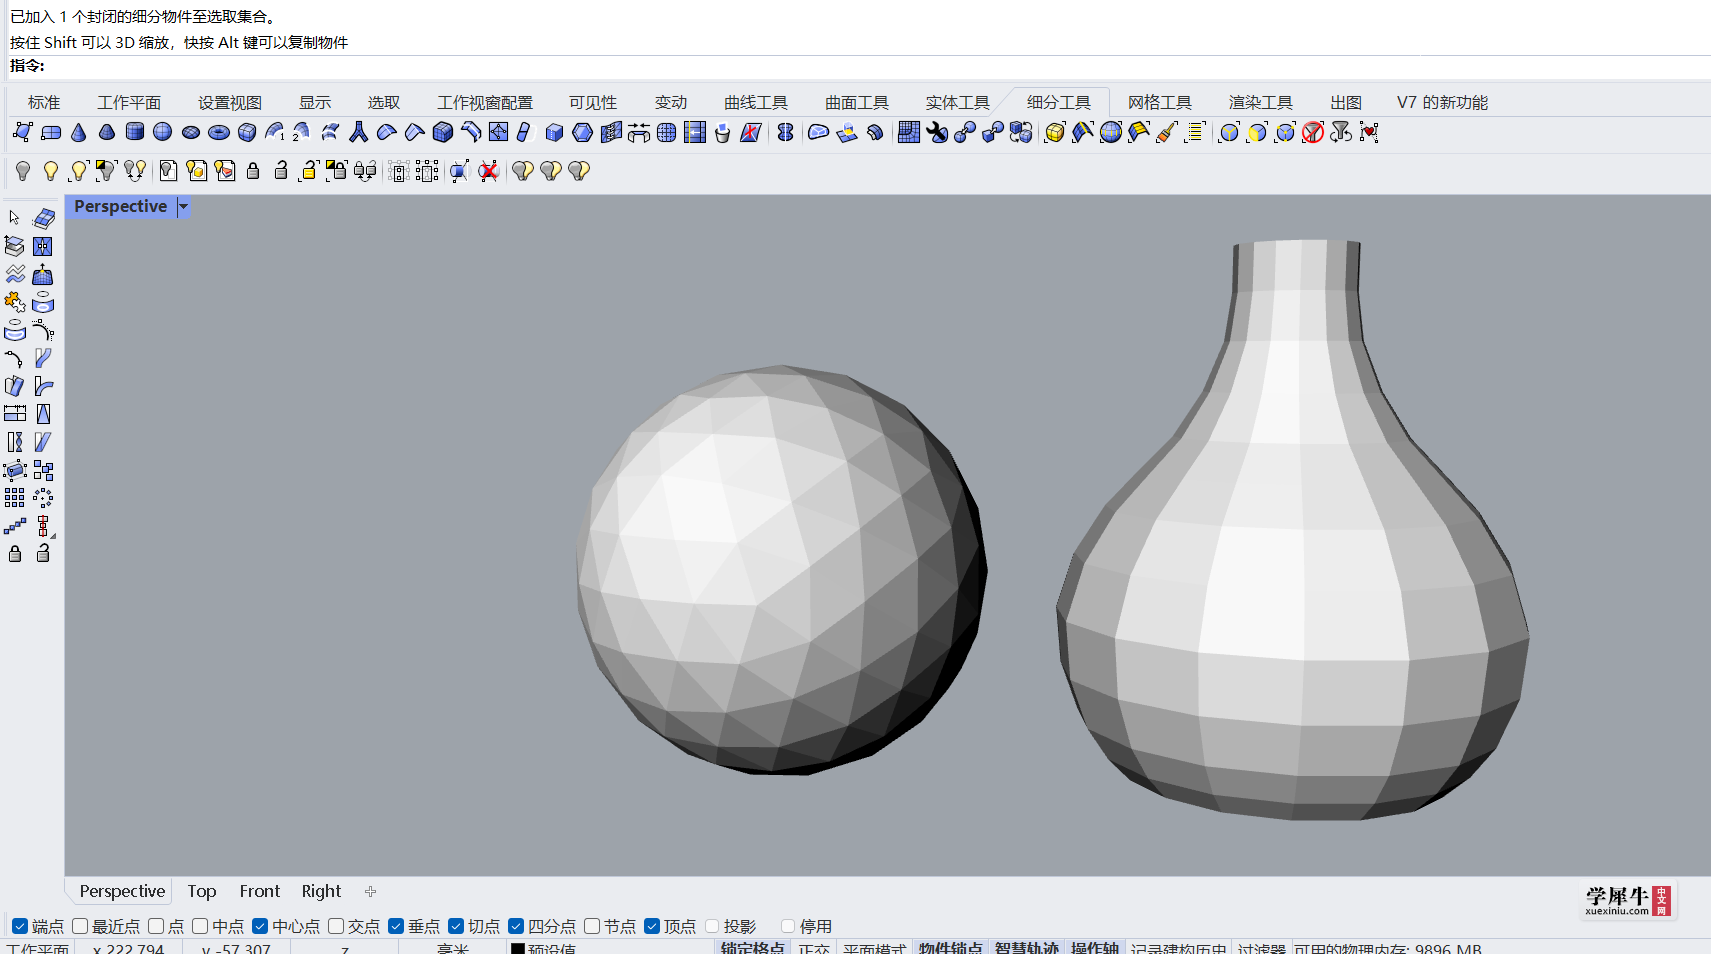Click the orange paintbrush selection icon
This screenshot has height=954, width=1711.
[x=1167, y=132]
